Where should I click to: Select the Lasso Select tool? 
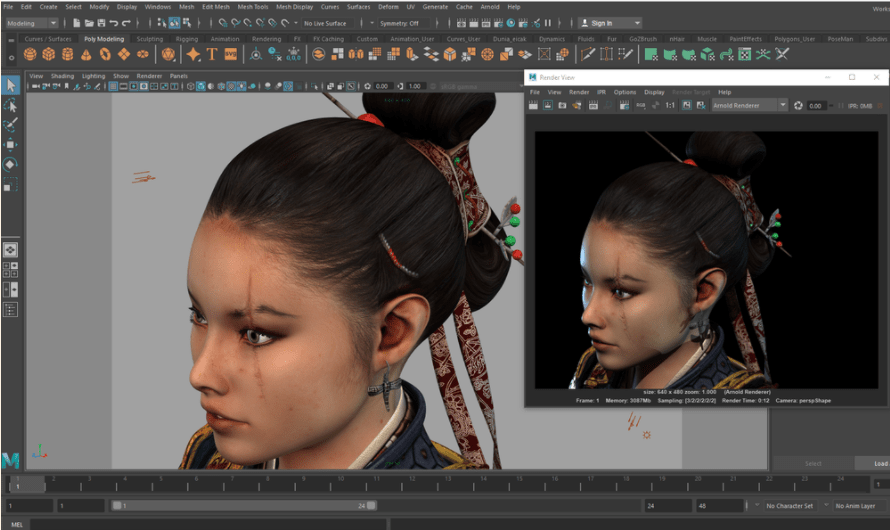point(11,105)
